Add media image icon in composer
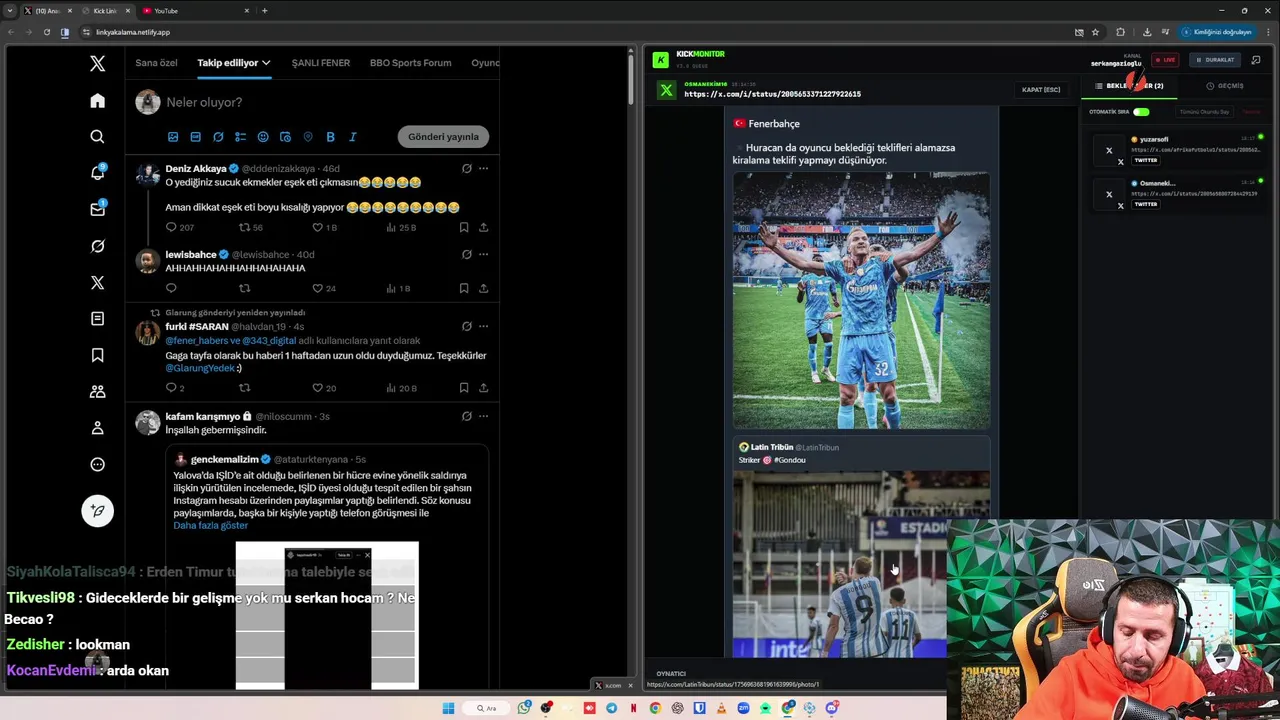Viewport: 1280px width, 720px height. [x=173, y=137]
